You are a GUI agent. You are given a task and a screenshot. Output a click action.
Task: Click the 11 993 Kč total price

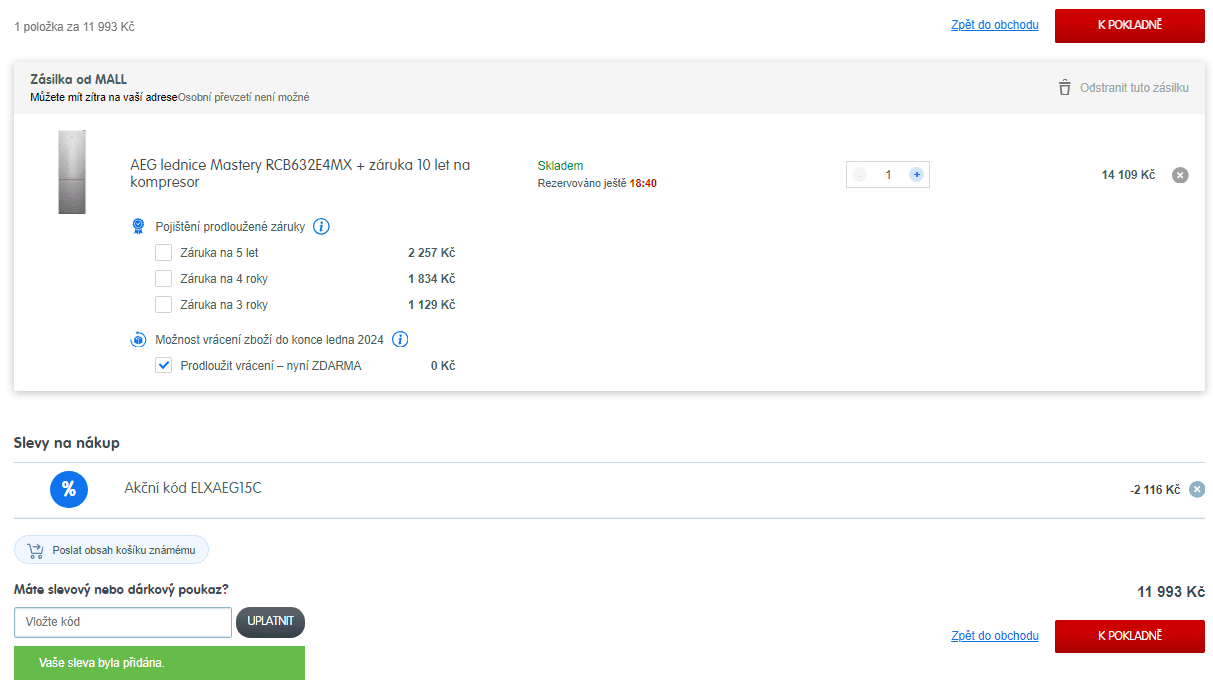click(x=1171, y=592)
